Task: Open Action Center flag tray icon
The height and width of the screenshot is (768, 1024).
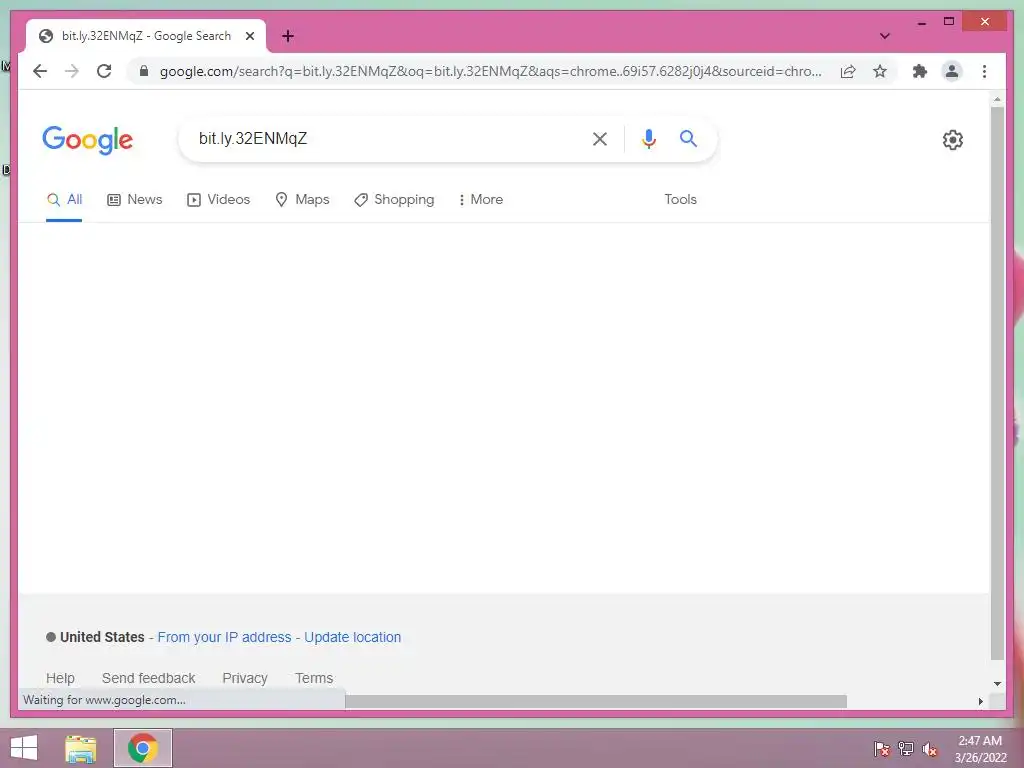Action: click(882, 749)
